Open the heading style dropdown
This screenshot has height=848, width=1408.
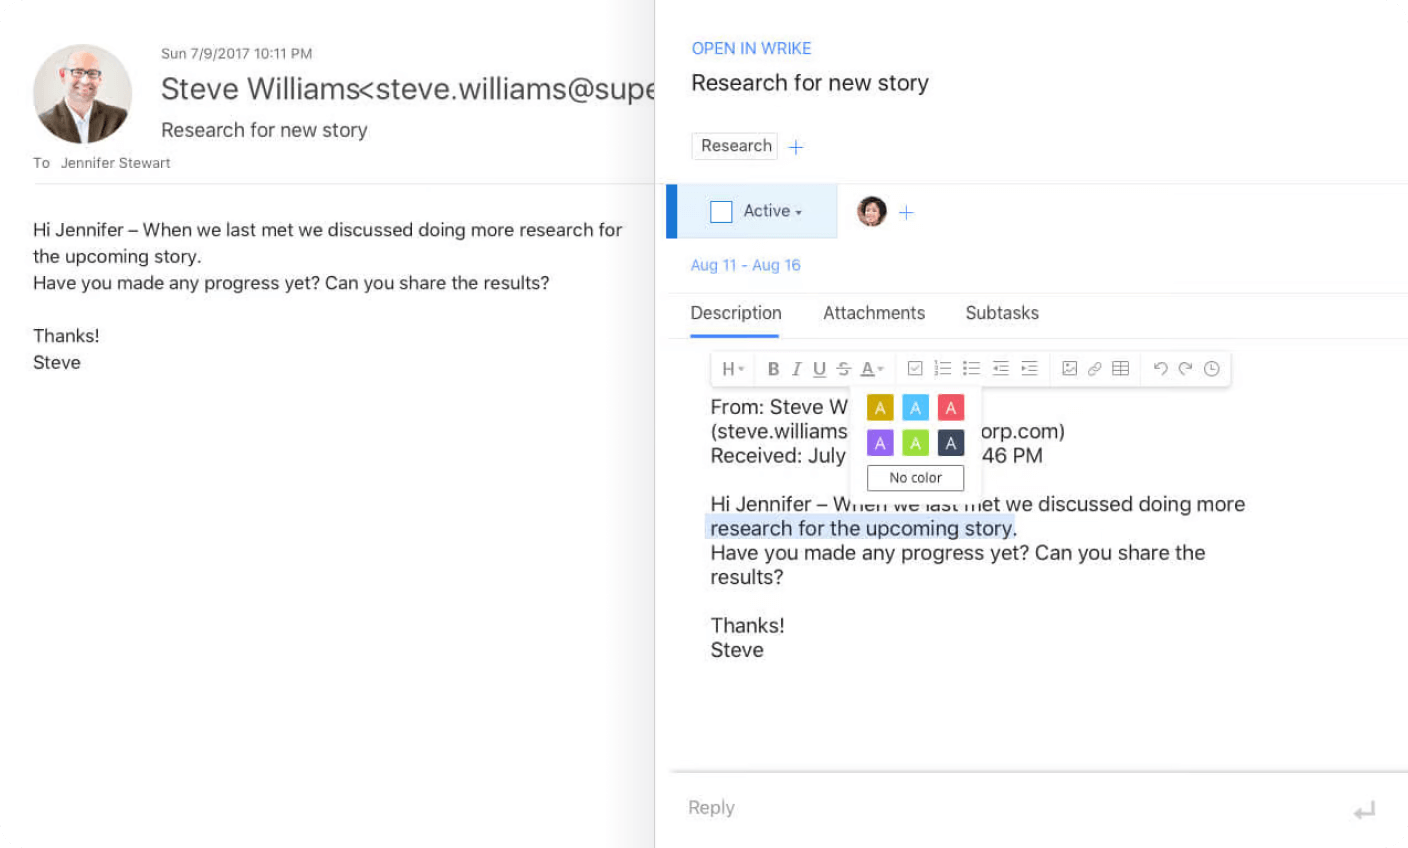733,369
